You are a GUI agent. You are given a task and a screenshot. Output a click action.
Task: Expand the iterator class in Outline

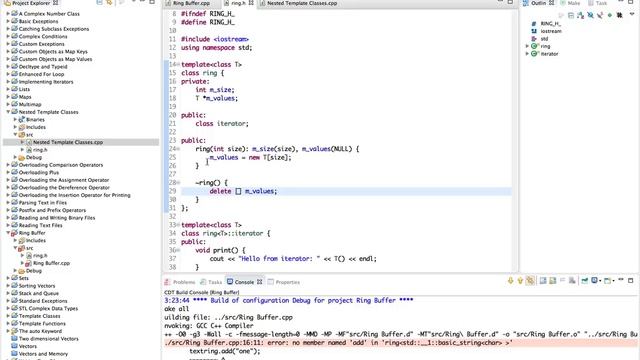[x=527, y=53]
